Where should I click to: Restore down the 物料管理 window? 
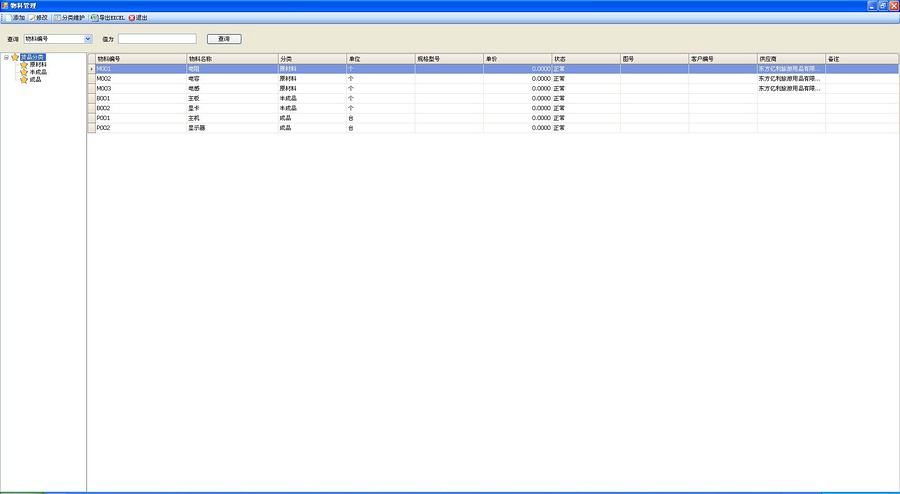(883, 6)
